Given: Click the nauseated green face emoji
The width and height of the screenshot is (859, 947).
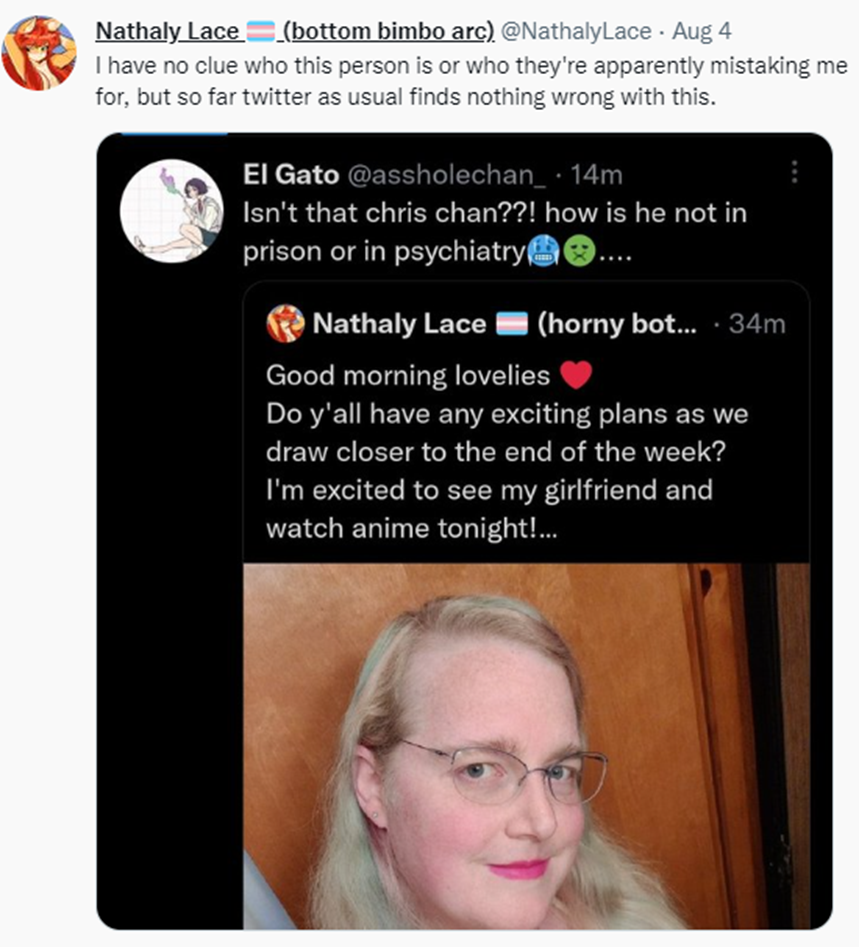Looking at the screenshot, I should tap(579, 251).
